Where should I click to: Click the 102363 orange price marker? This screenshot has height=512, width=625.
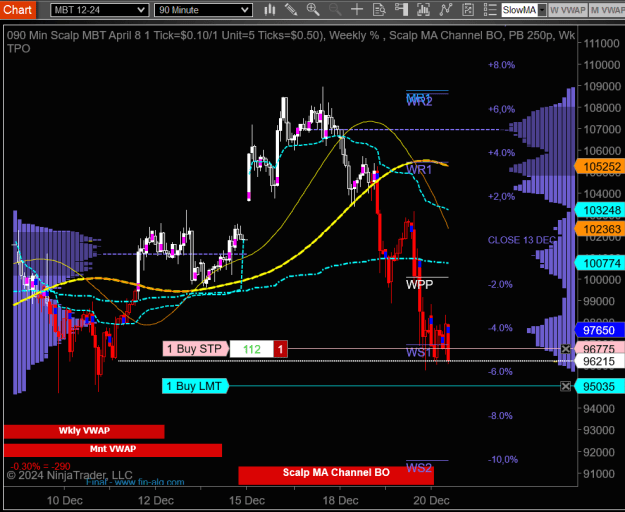599,229
